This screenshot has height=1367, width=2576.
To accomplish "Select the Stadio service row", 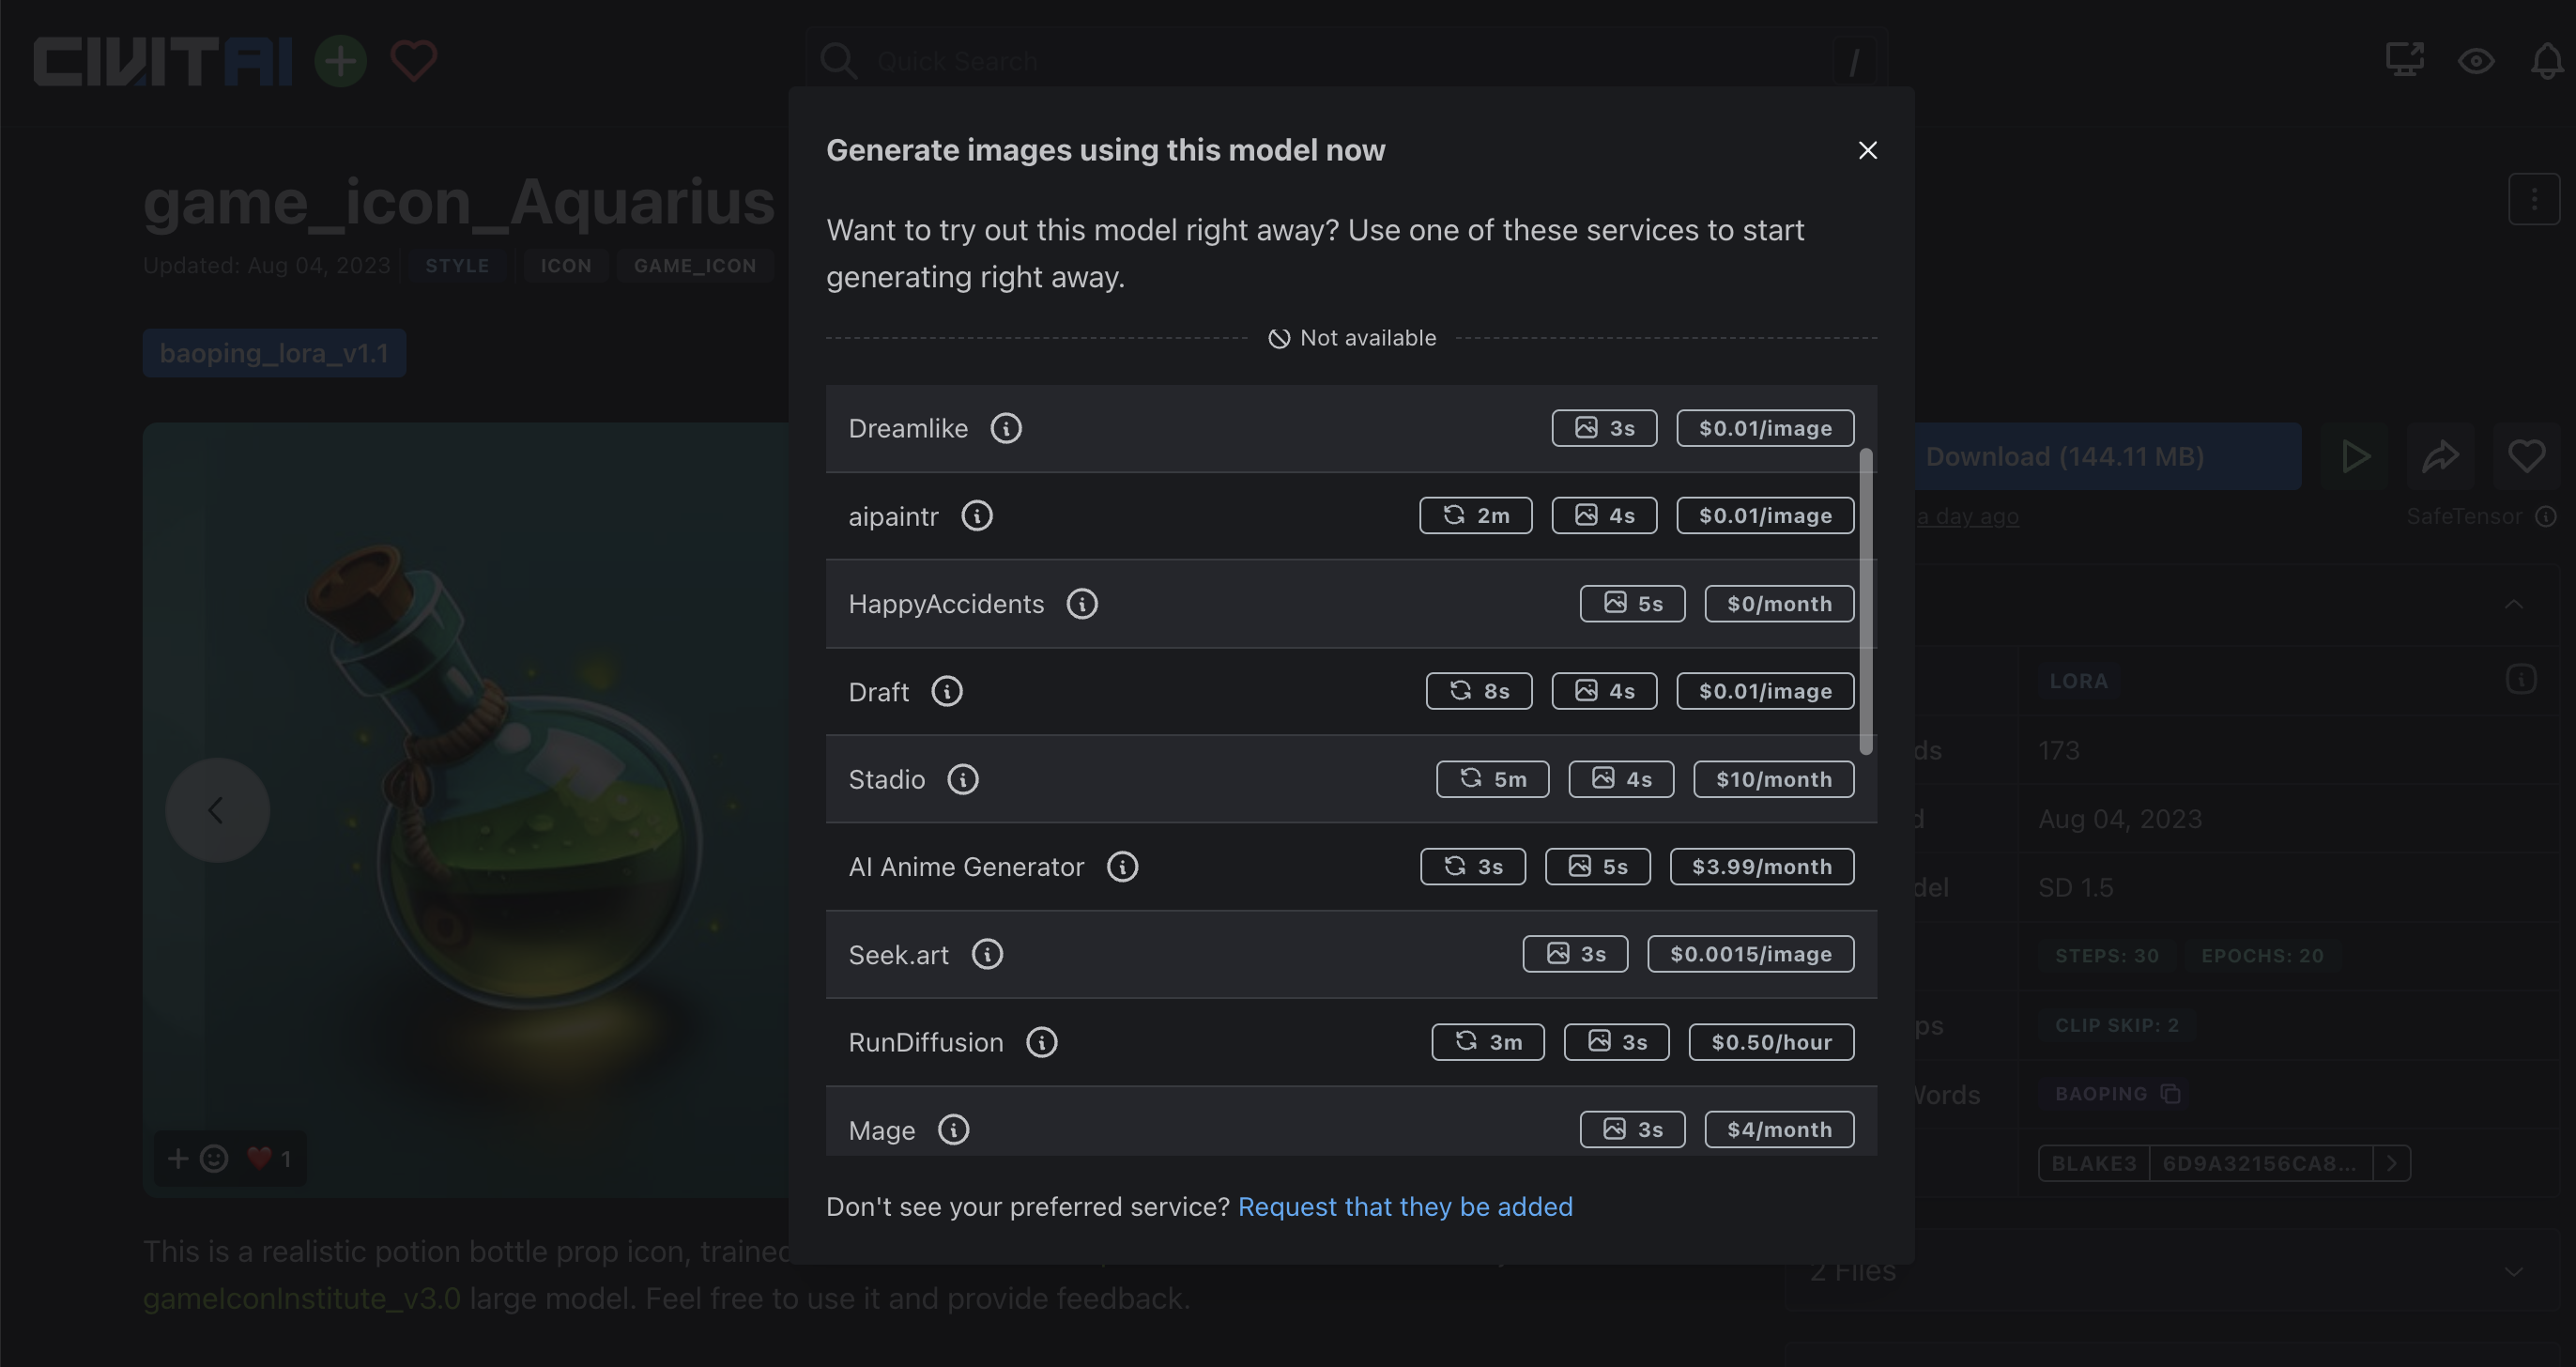I will [1351, 779].
